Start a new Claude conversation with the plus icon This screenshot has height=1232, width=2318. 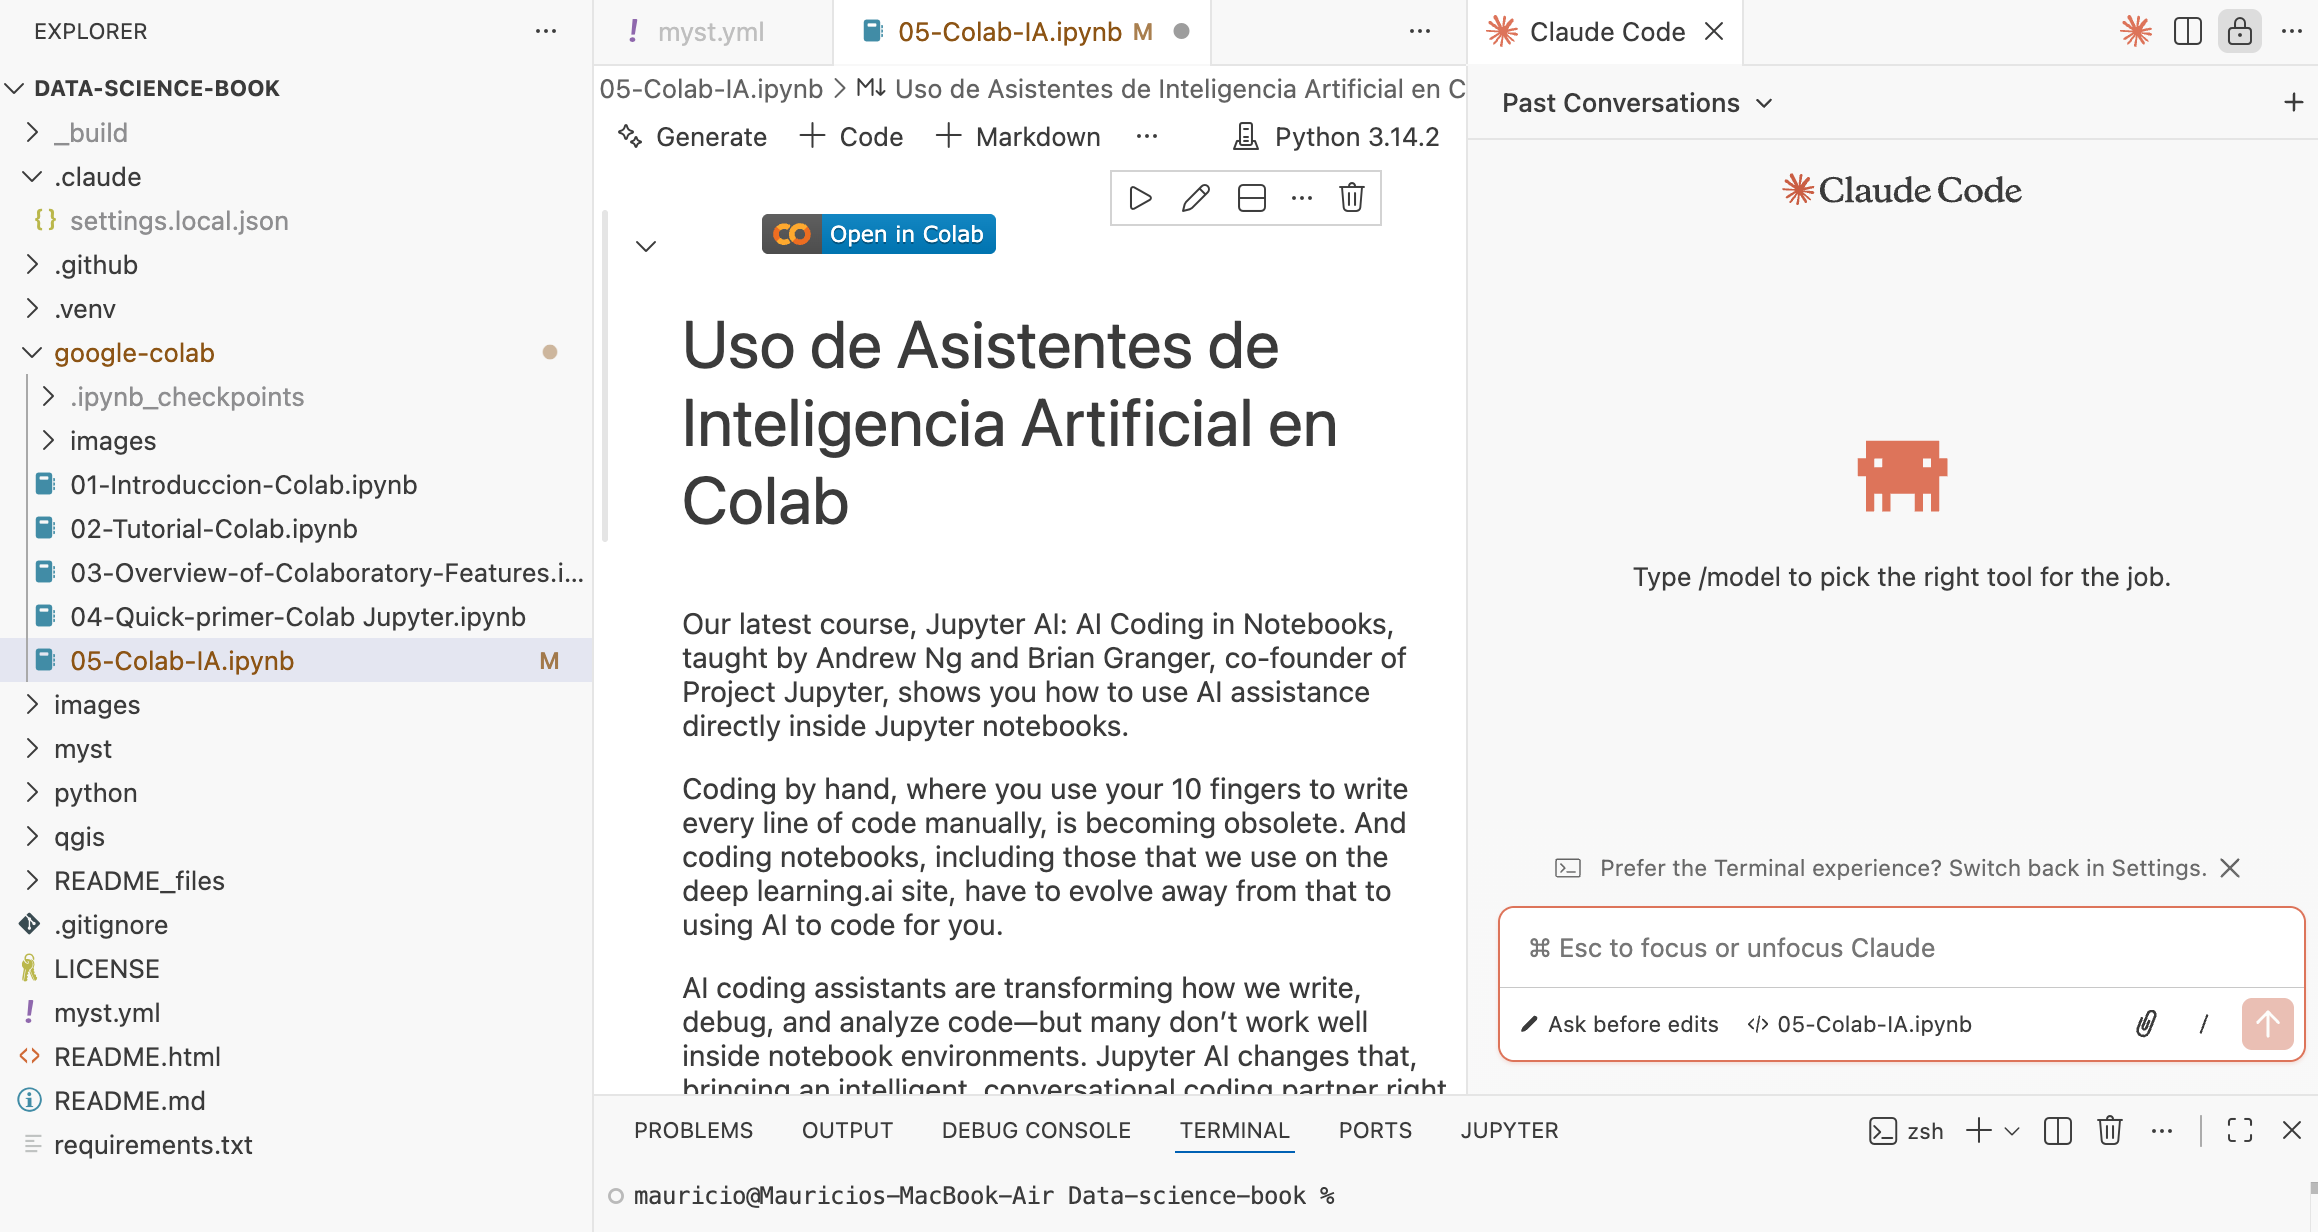[2293, 102]
